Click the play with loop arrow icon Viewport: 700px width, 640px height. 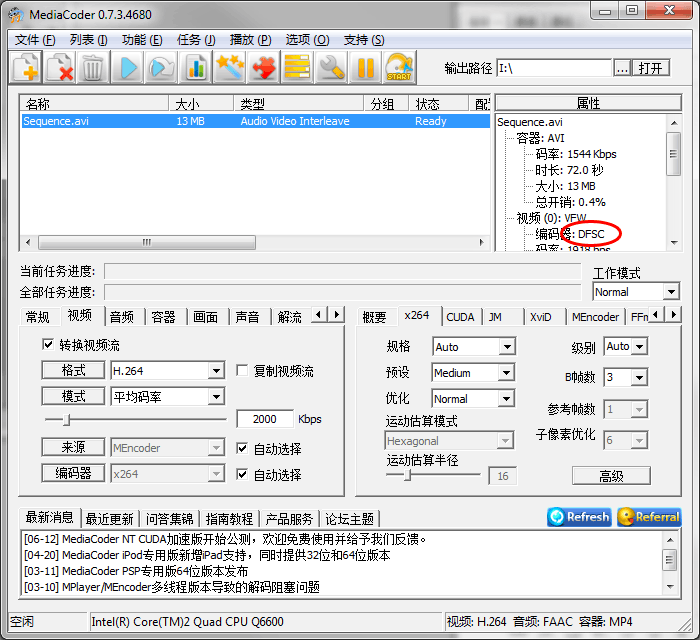tap(162, 67)
